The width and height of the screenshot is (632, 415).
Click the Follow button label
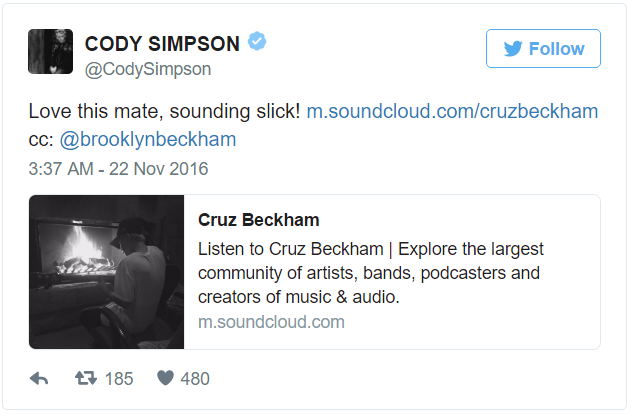556,49
